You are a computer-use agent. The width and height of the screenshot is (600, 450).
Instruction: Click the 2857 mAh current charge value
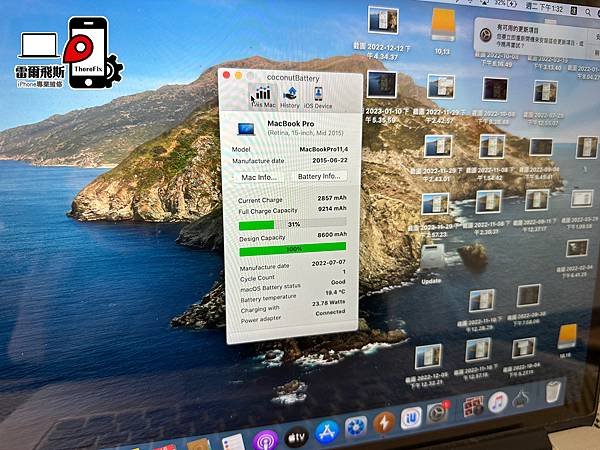(x=331, y=198)
